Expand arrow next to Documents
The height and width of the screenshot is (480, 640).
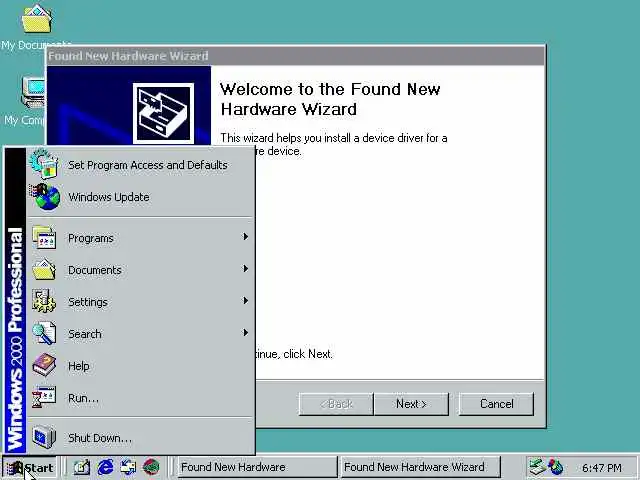coord(245,269)
